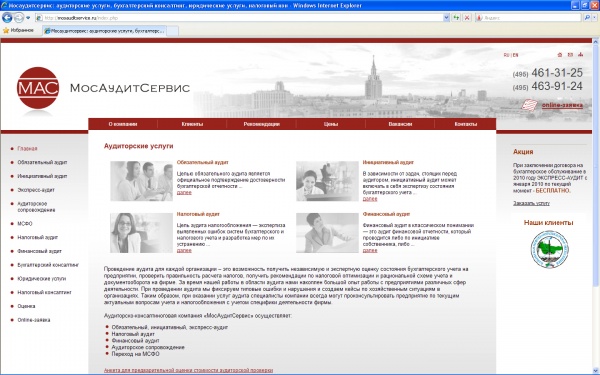Viewport: 600px width, 375px height.
Task: Click the Налоговый аудит woman photo thumbnail
Action: [x=142, y=233]
